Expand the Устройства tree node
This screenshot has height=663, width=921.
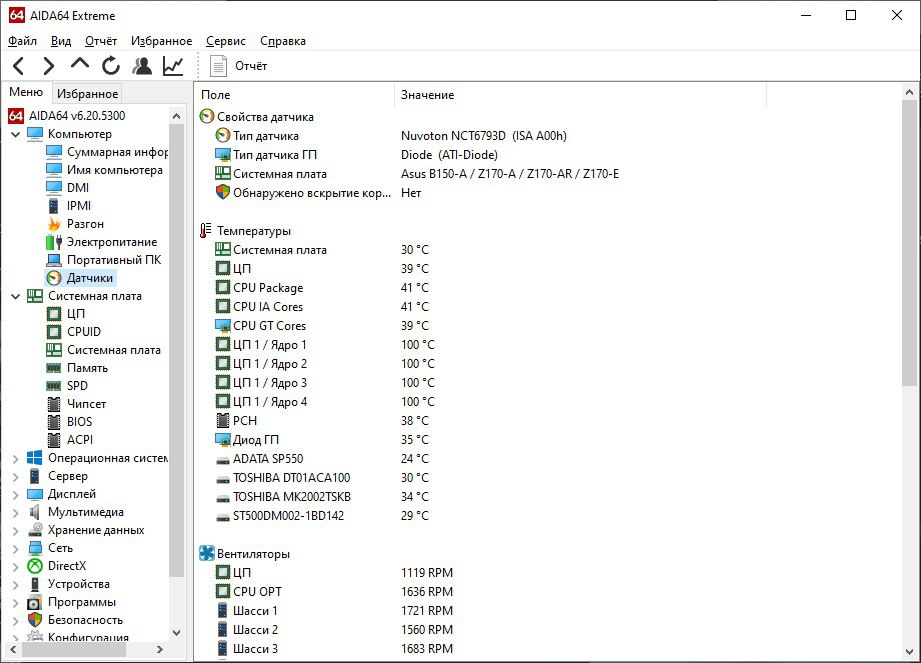(16, 585)
